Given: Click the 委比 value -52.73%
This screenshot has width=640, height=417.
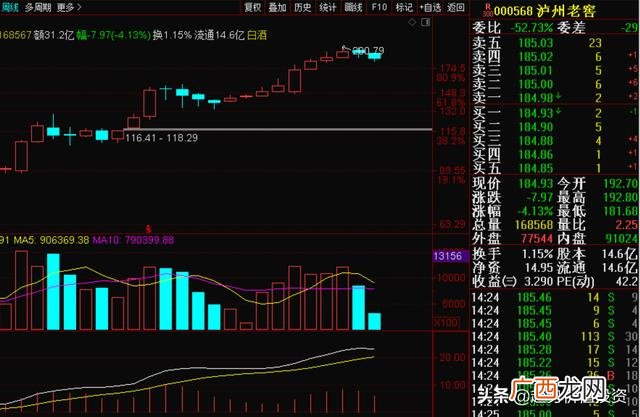Looking at the screenshot, I should (x=531, y=28).
